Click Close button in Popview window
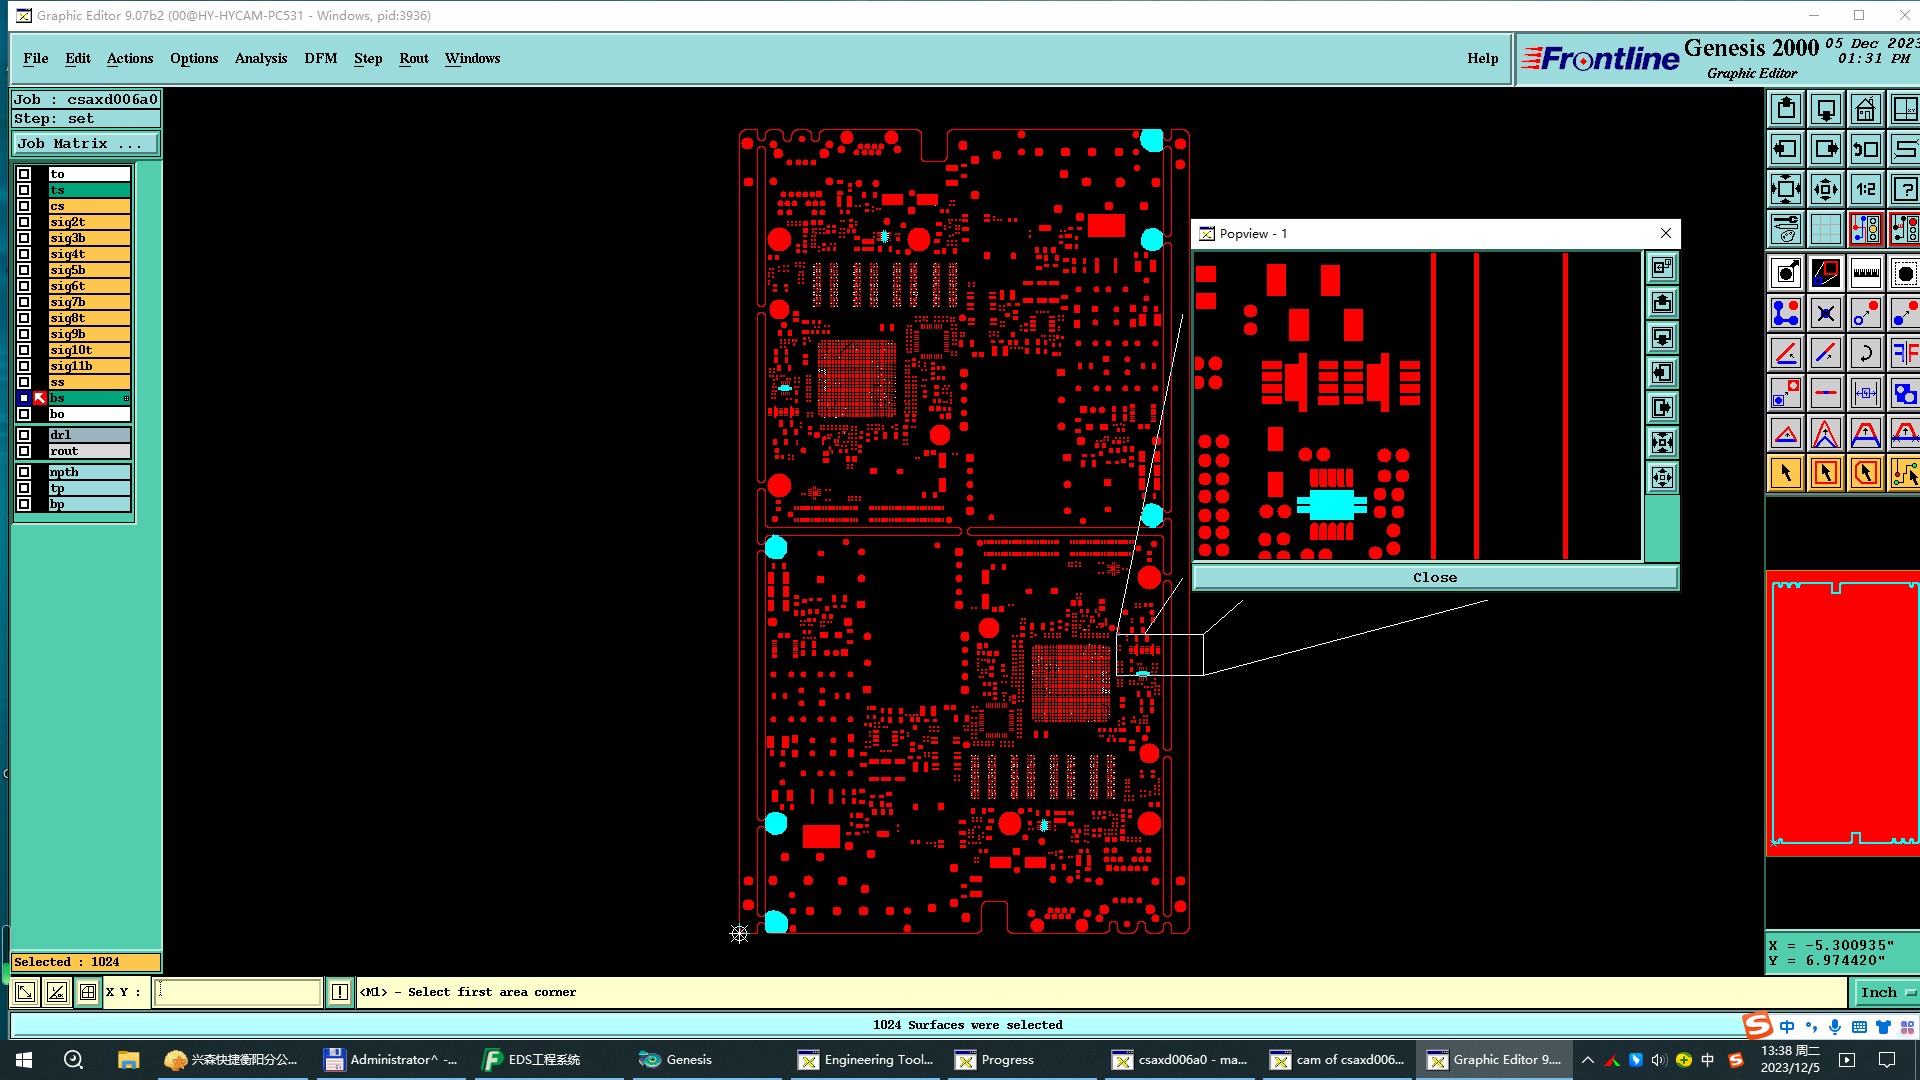The width and height of the screenshot is (1920, 1080). tap(1434, 577)
